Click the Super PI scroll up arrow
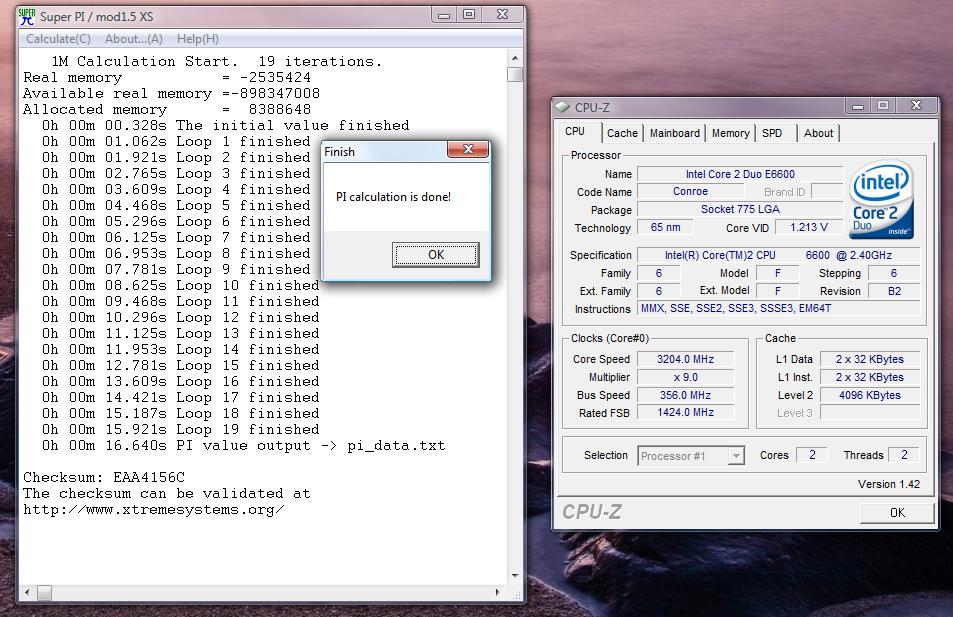The width and height of the screenshot is (953, 617). pos(515,58)
